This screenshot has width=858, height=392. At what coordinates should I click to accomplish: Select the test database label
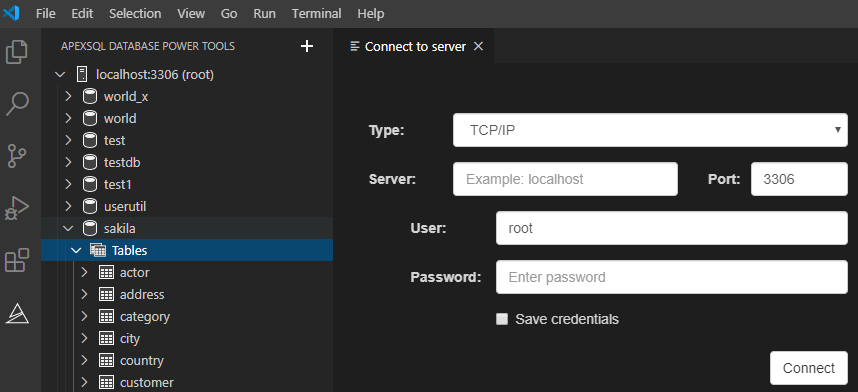[x=114, y=141]
